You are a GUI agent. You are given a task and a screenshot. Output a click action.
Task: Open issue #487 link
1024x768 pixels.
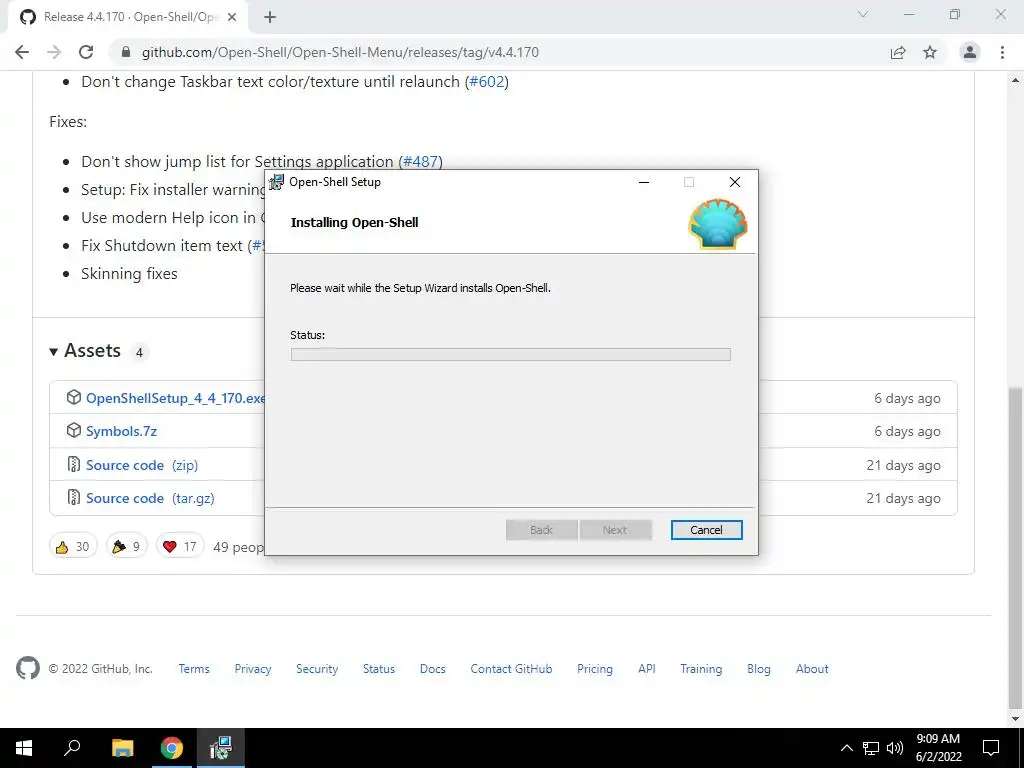pos(422,161)
